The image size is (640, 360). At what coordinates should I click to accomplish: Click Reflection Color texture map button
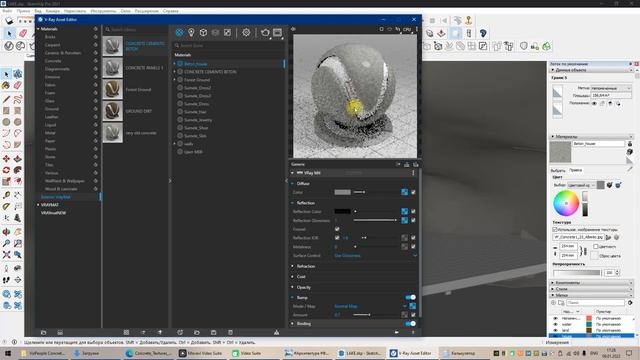404,211
